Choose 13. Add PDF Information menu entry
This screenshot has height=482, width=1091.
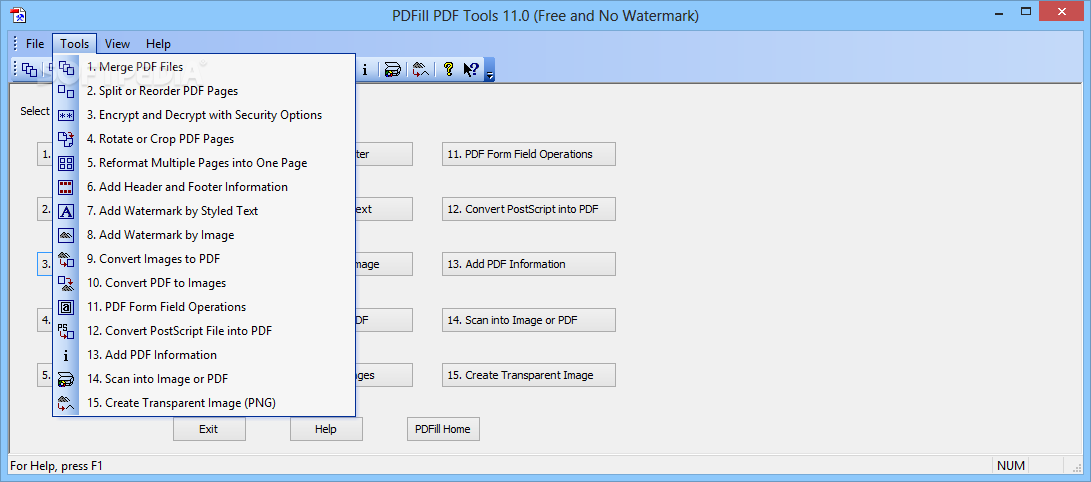(x=204, y=355)
